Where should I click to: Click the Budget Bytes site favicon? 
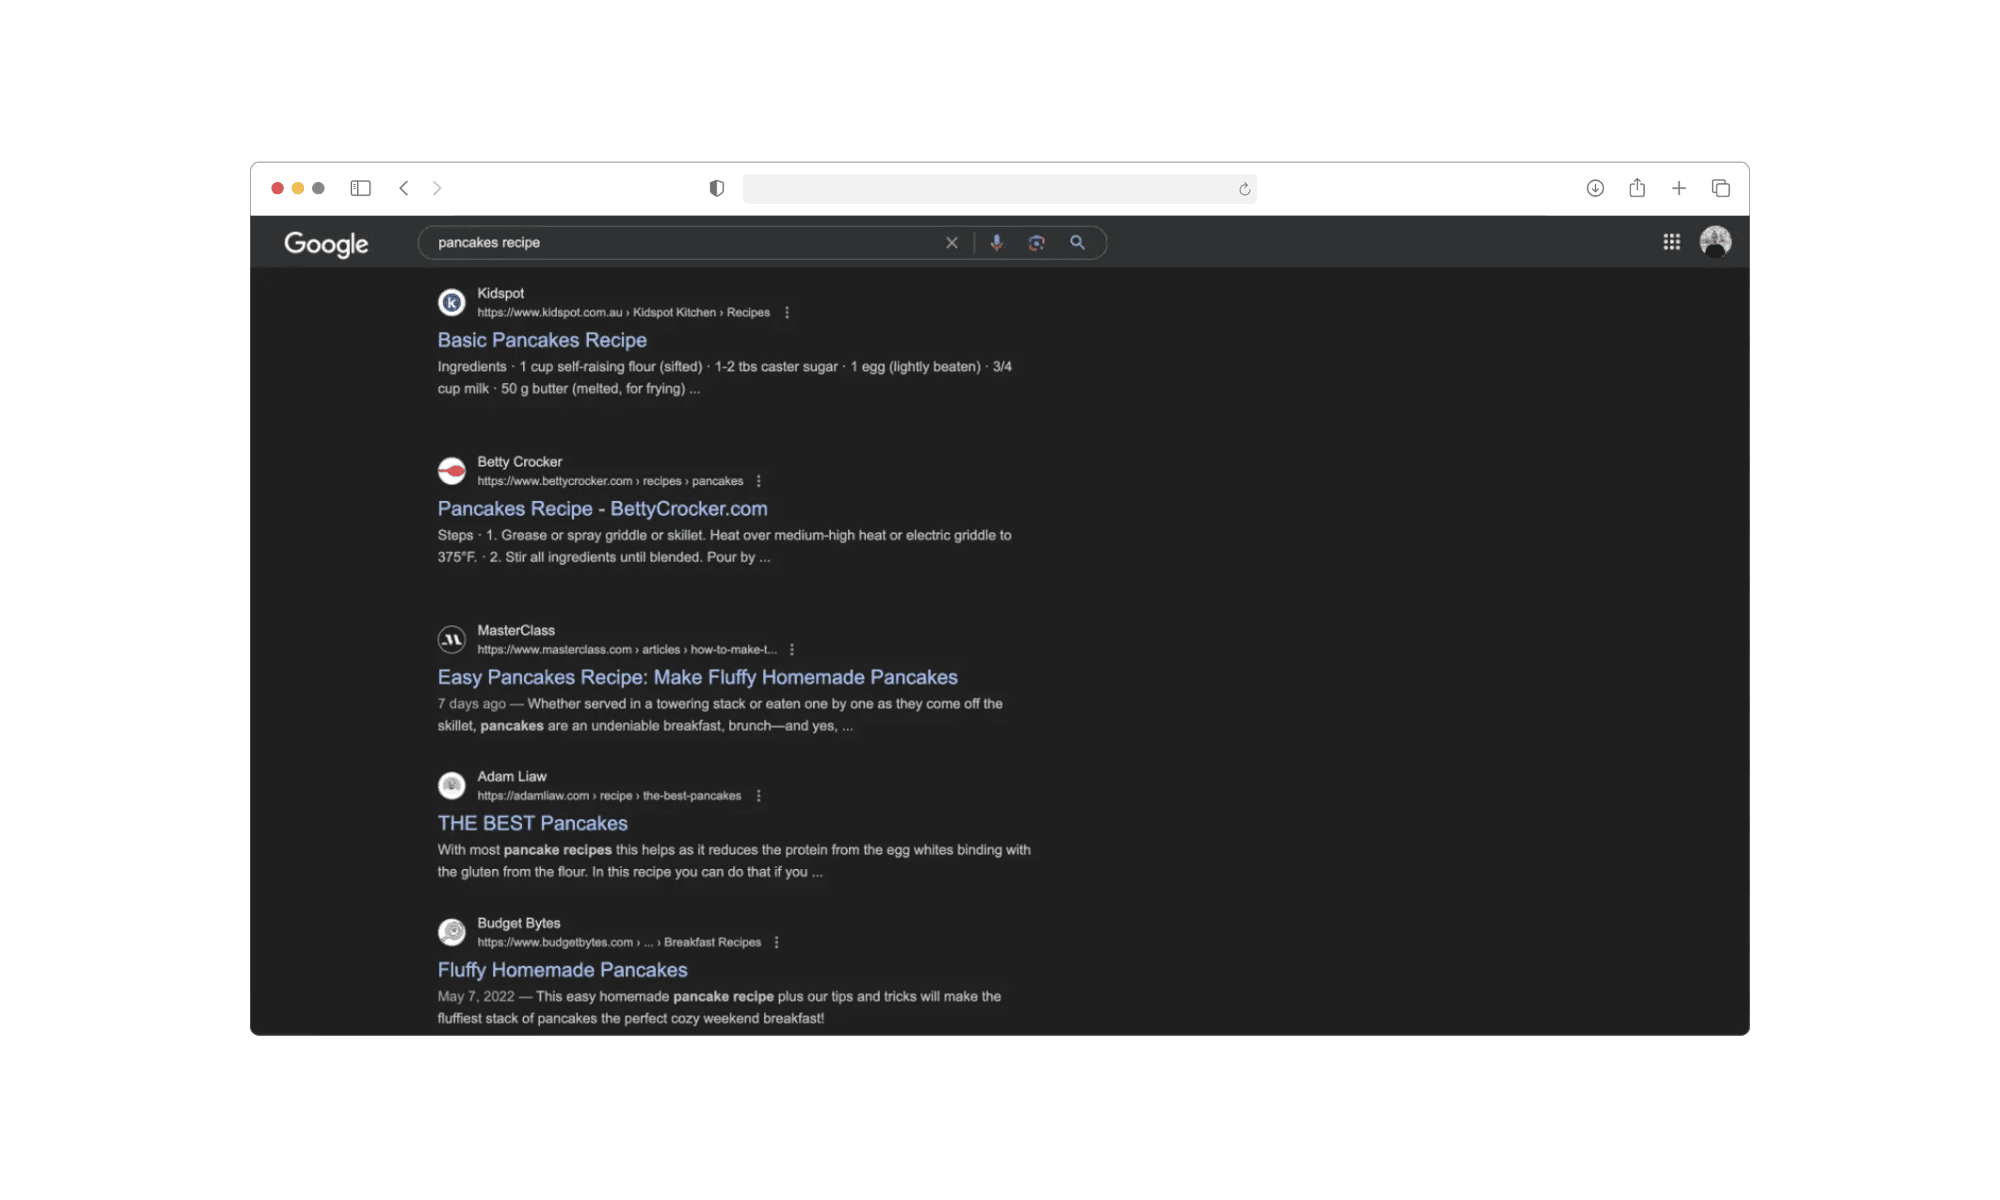(452, 932)
